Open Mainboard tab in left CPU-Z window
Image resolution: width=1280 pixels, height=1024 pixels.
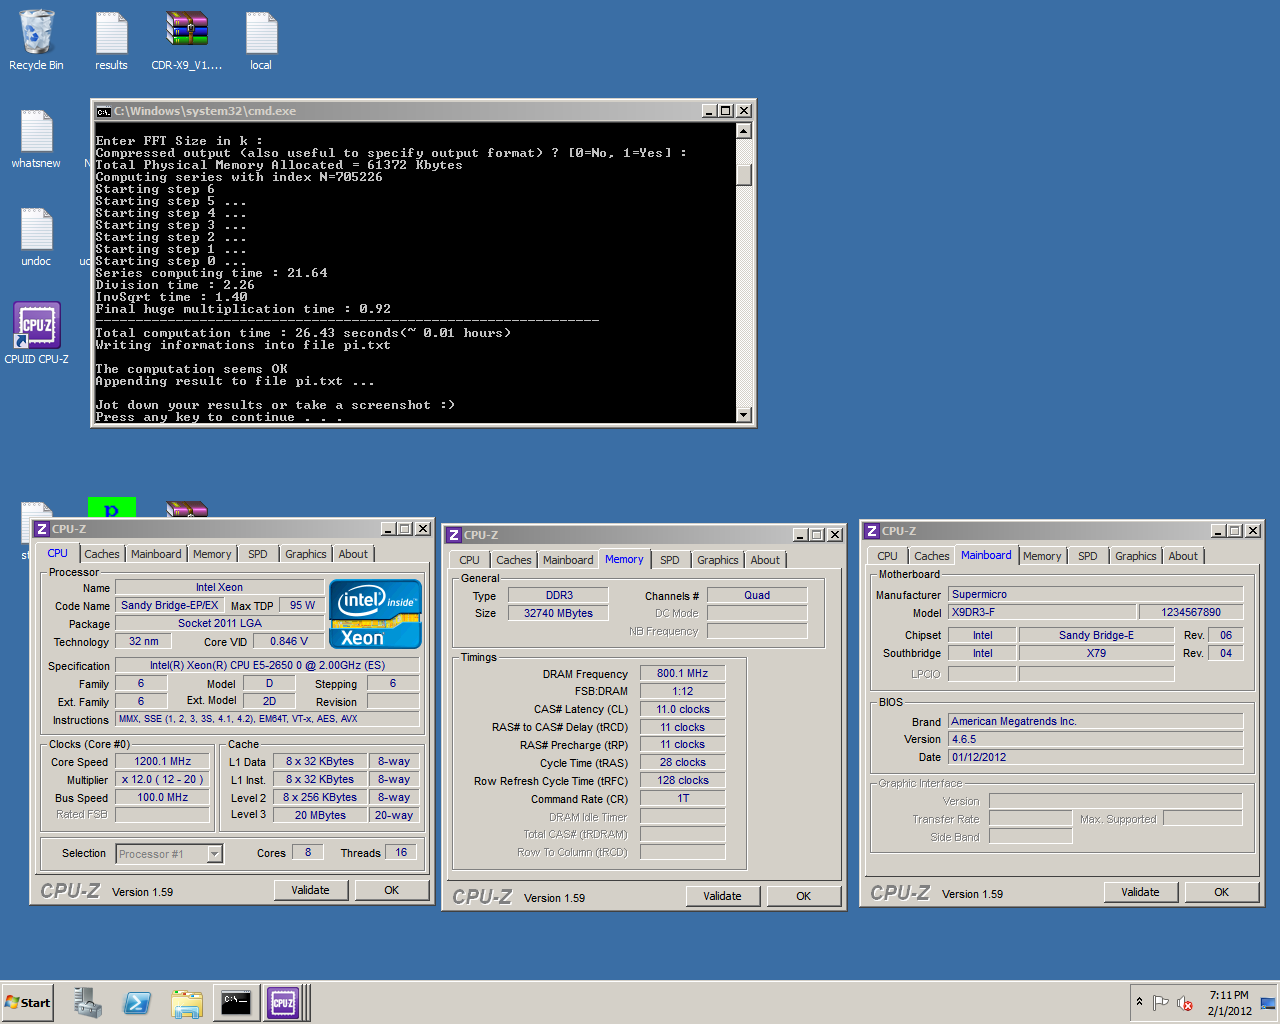tap(156, 554)
